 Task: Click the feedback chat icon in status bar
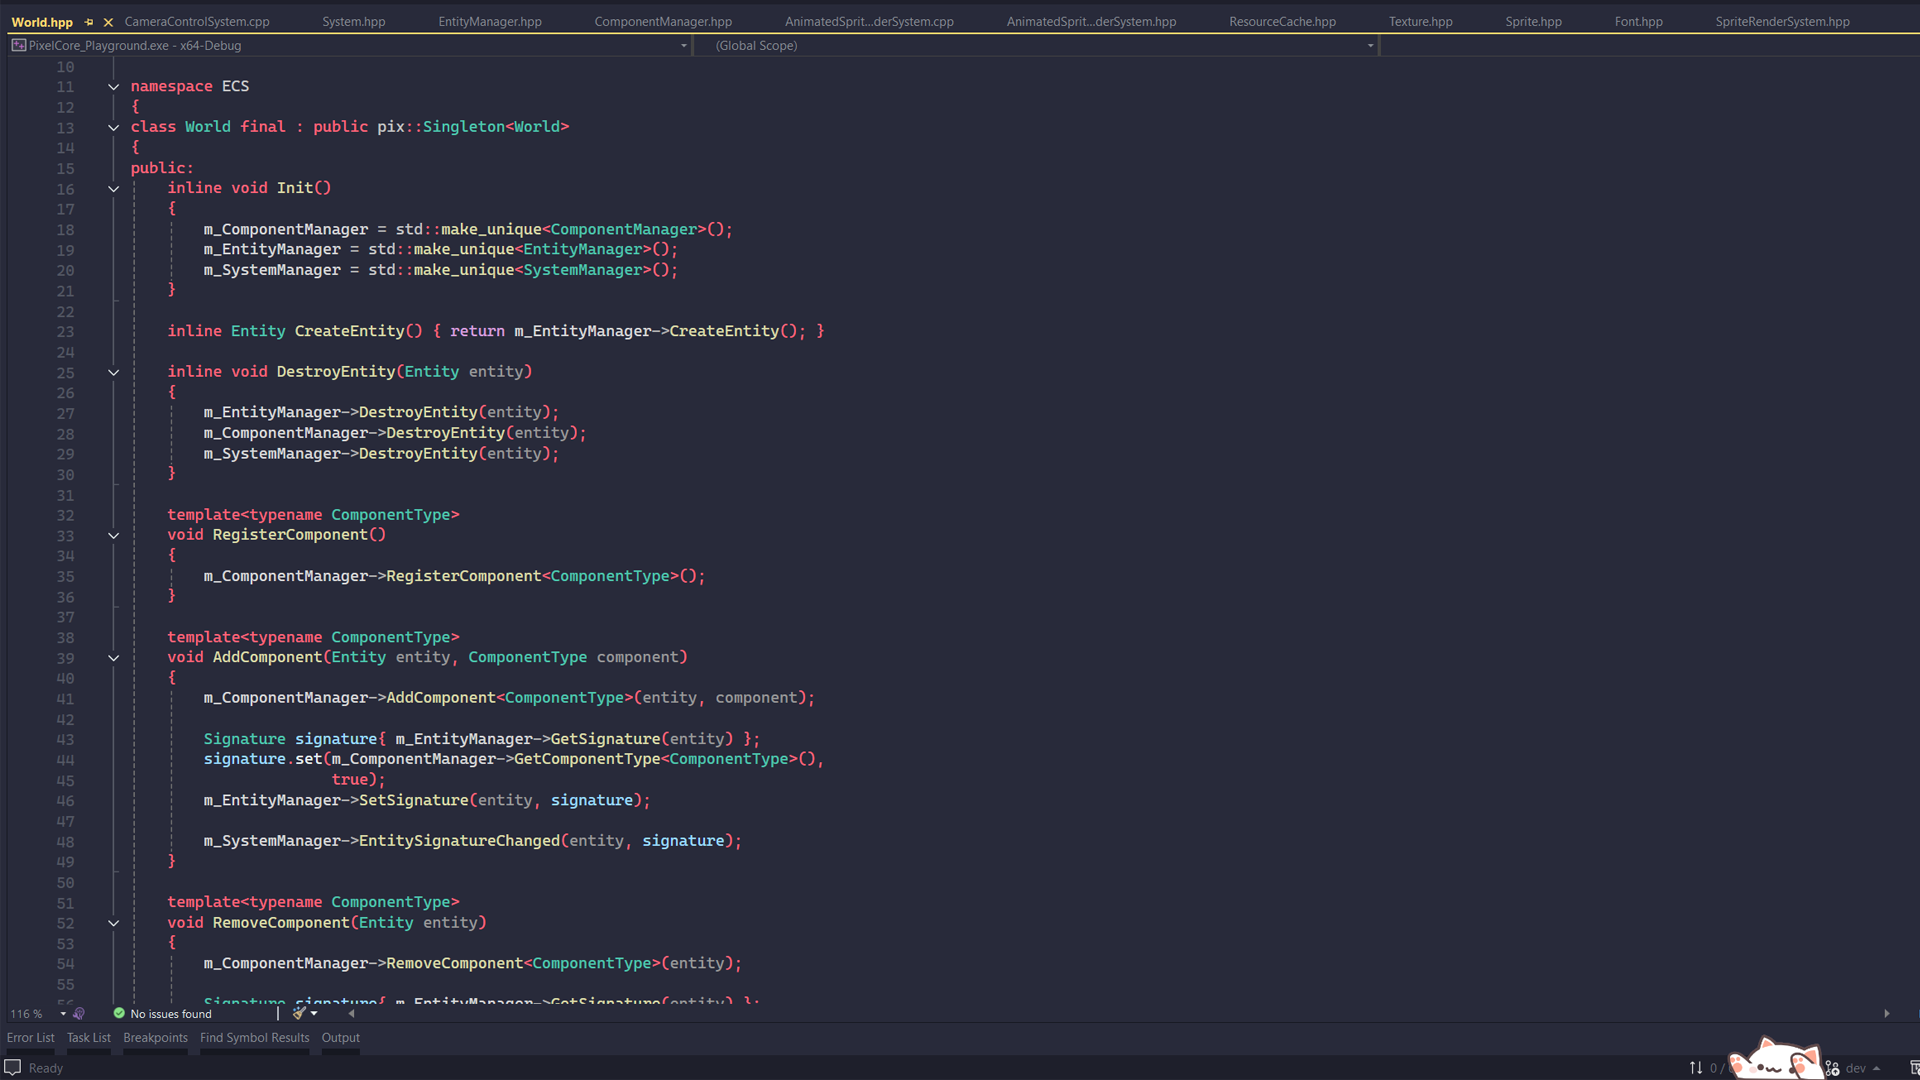pos(13,1068)
